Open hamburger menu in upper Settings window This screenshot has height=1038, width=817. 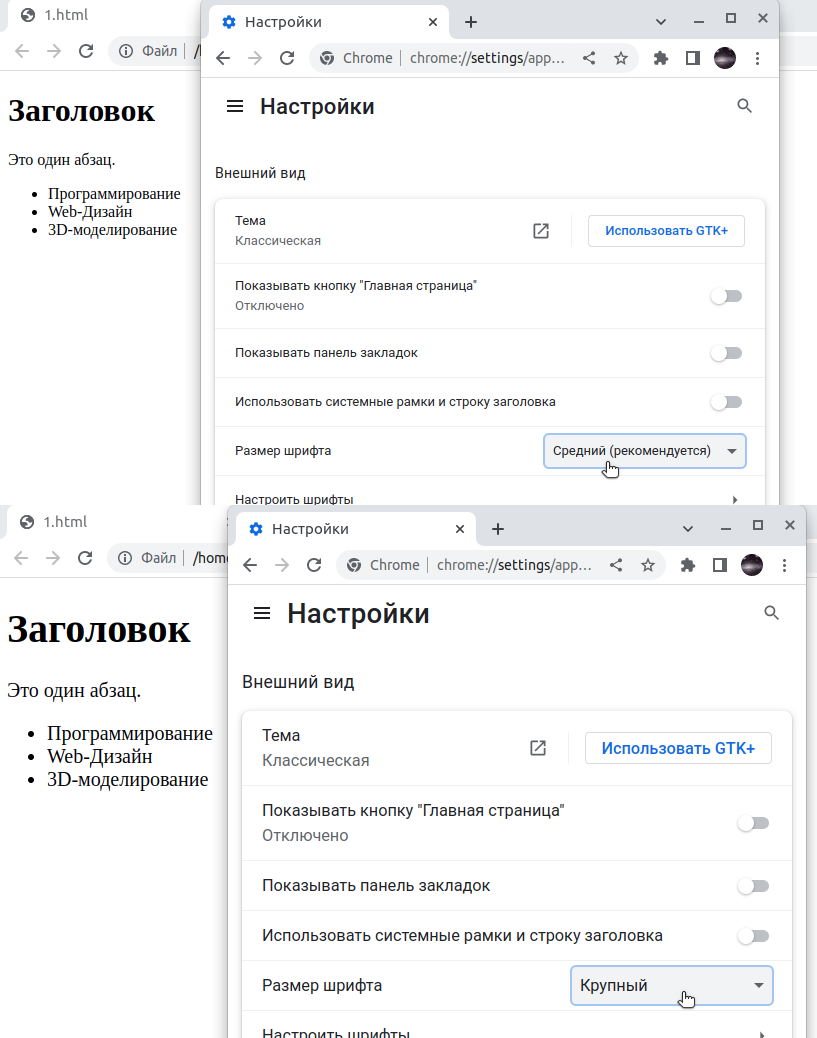click(235, 107)
